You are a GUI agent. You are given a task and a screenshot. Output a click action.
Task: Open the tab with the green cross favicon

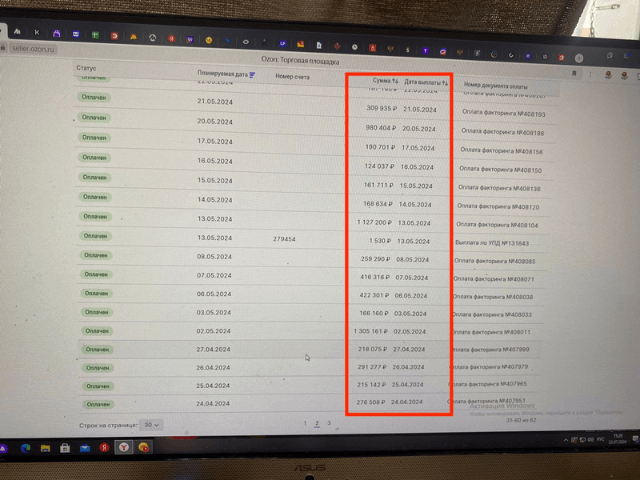[95, 35]
